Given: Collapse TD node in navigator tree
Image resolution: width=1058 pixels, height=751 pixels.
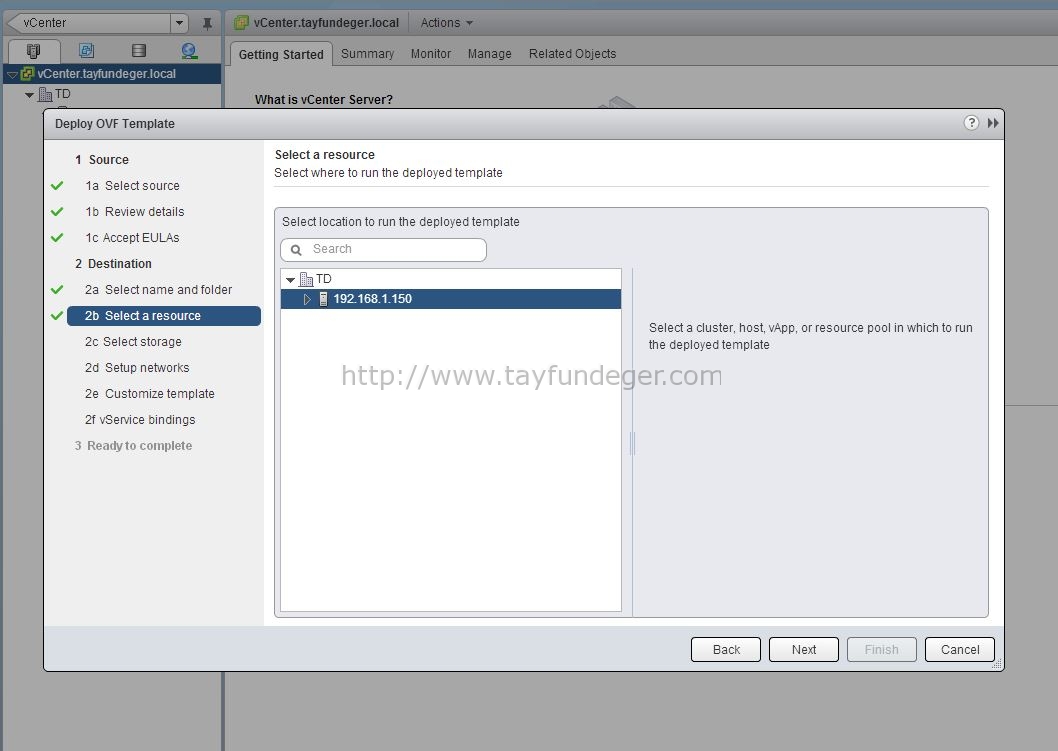Looking at the screenshot, I should tap(29, 94).
